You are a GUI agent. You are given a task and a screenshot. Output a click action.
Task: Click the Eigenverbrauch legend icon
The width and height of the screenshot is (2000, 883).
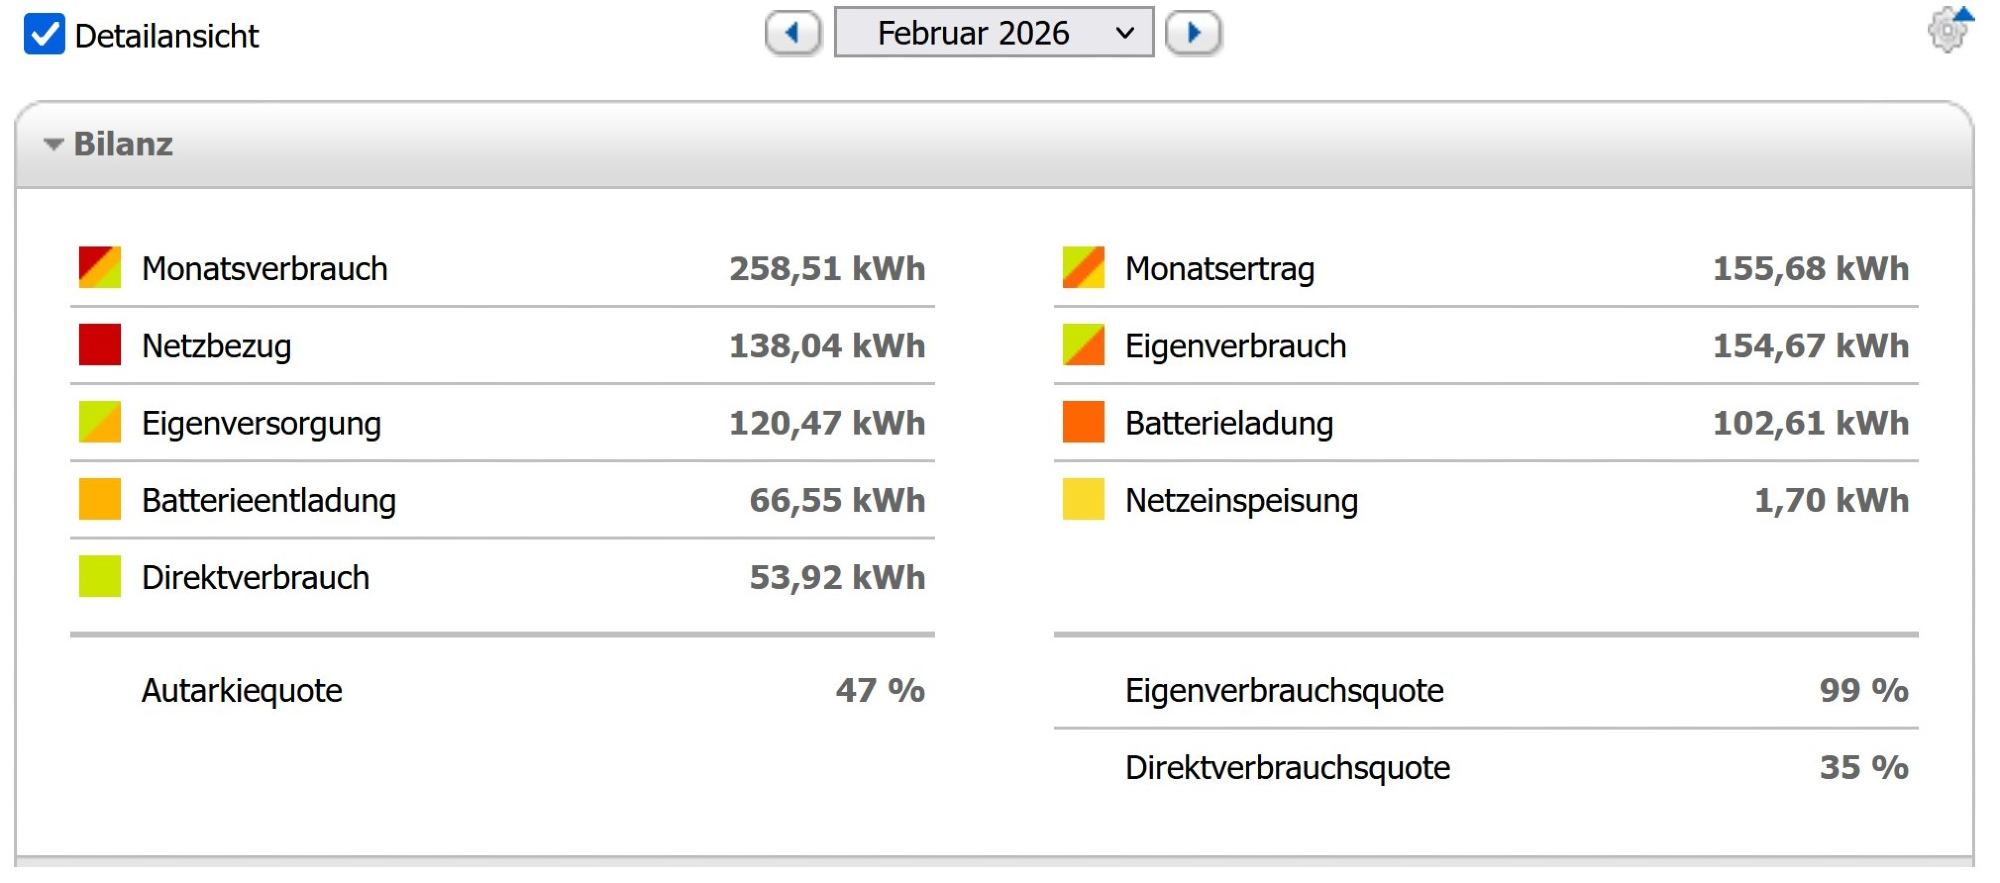pos(1083,345)
